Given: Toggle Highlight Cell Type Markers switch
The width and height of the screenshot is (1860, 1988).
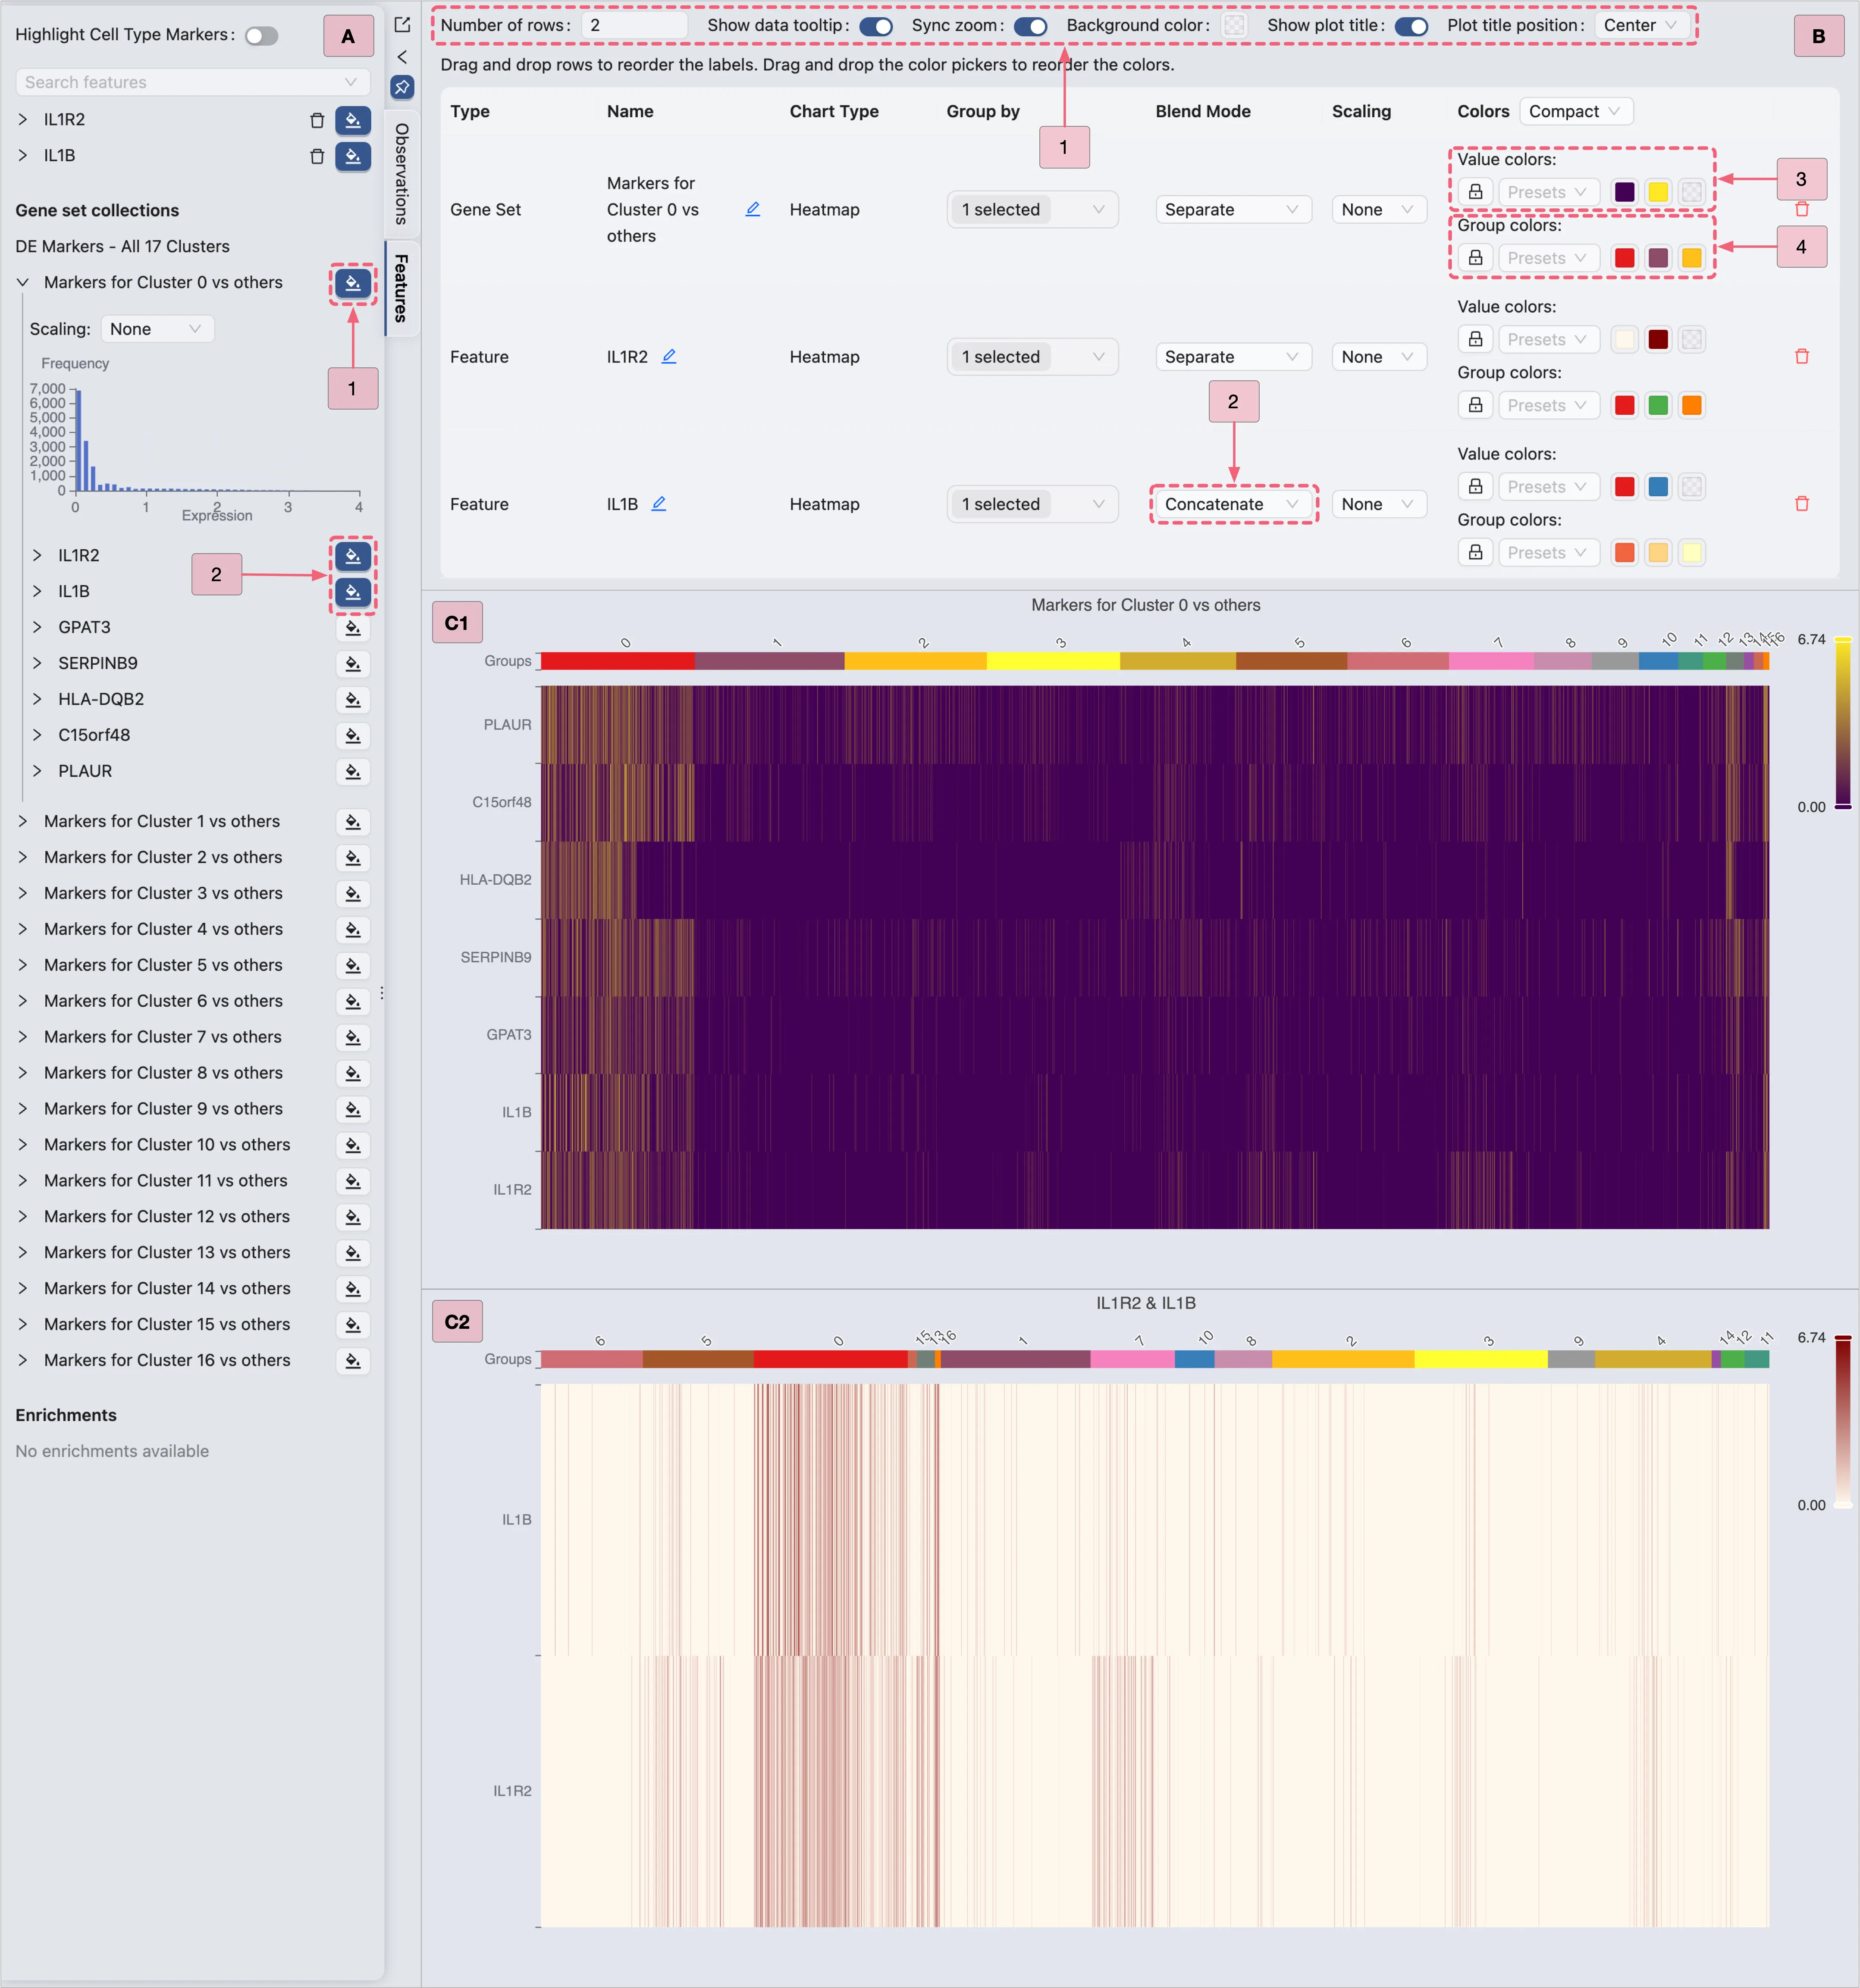Looking at the screenshot, I should 262,36.
